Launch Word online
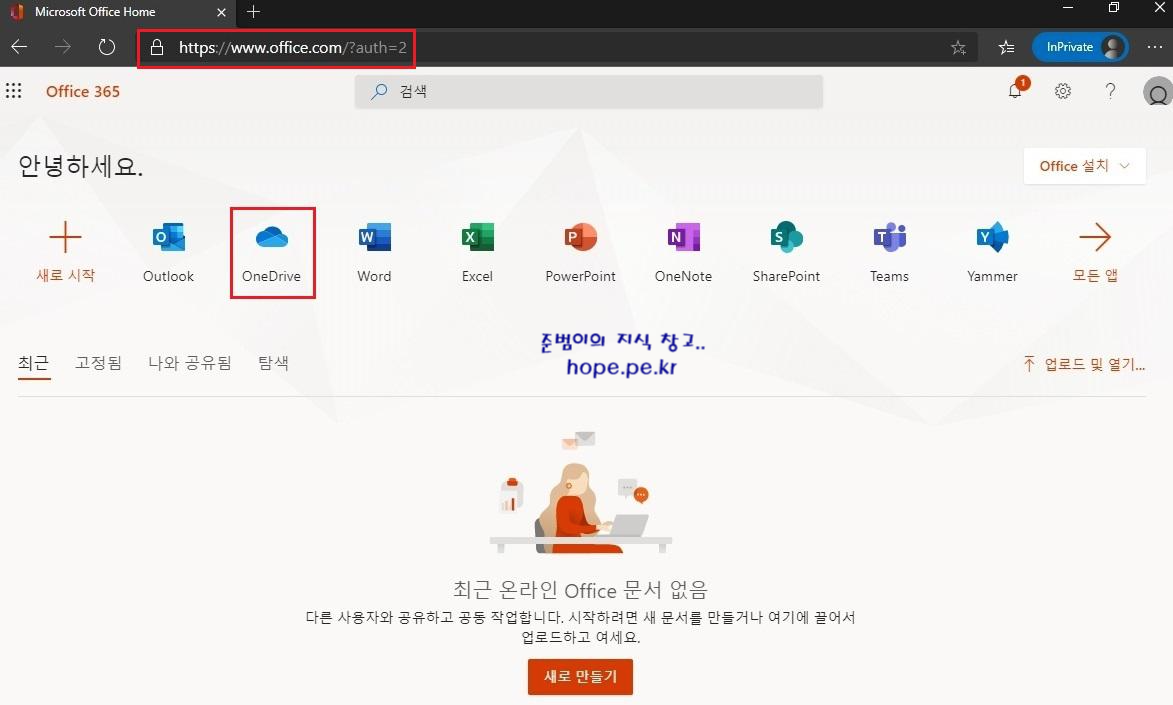The width and height of the screenshot is (1173, 705). [374, 252]
